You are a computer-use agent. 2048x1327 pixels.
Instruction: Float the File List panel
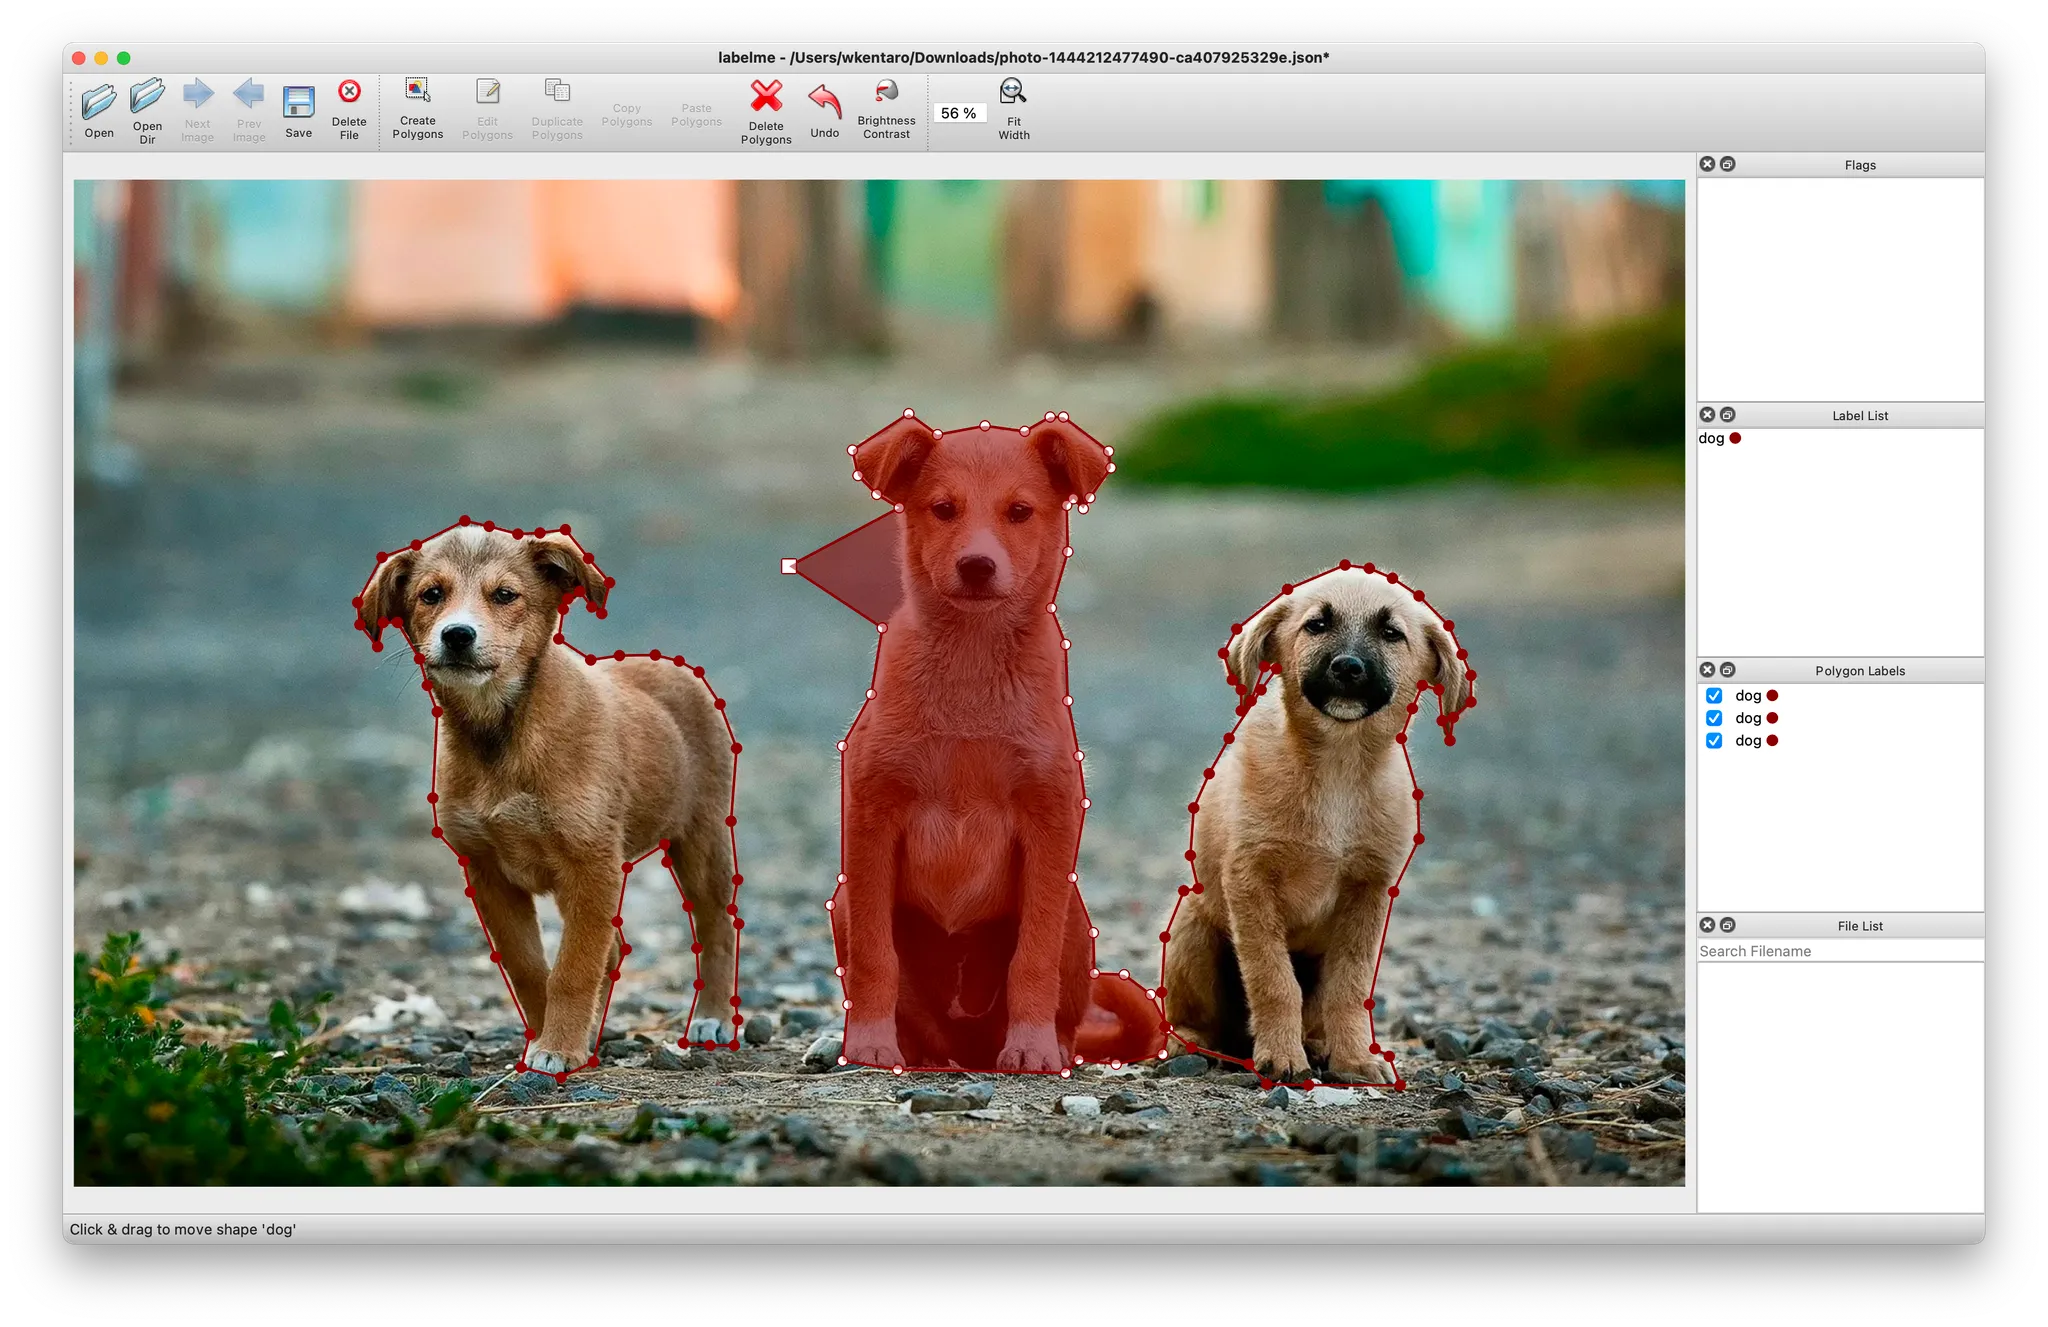[x=1728, y=925]
